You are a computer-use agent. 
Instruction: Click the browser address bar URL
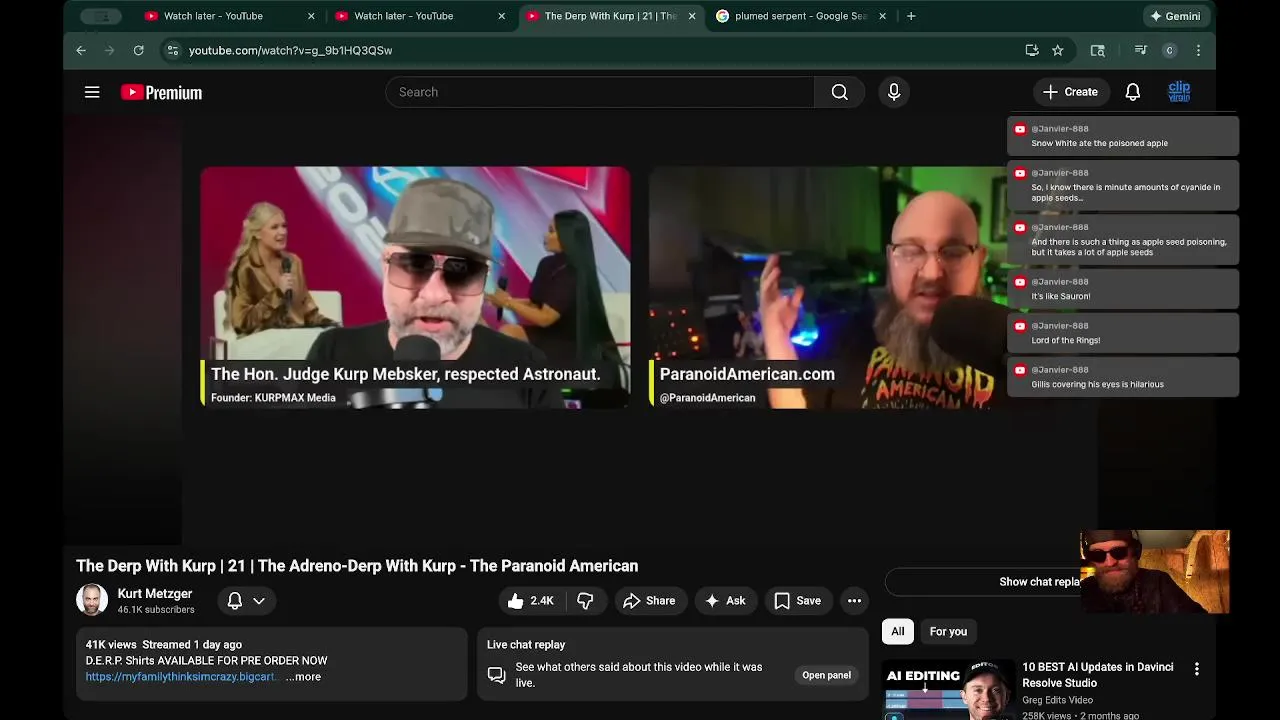coord(290,50)
